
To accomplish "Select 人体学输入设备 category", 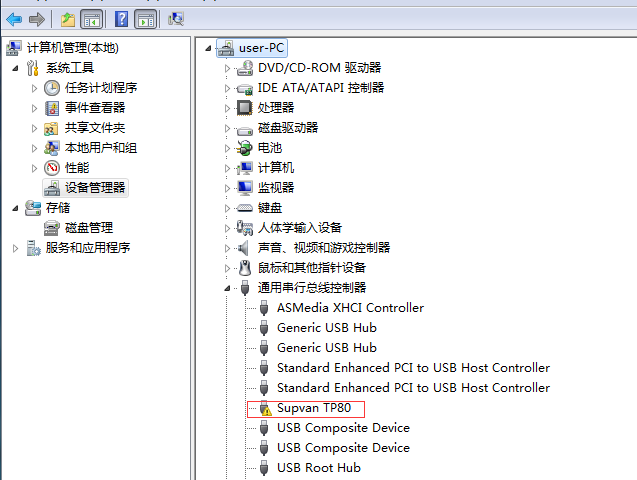I will click(299, 228).
